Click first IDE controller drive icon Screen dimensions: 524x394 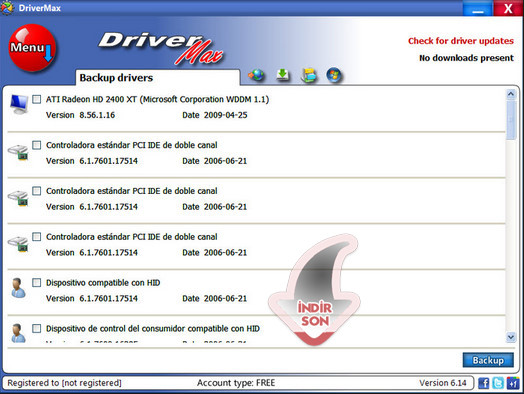(x=18, y=152)
